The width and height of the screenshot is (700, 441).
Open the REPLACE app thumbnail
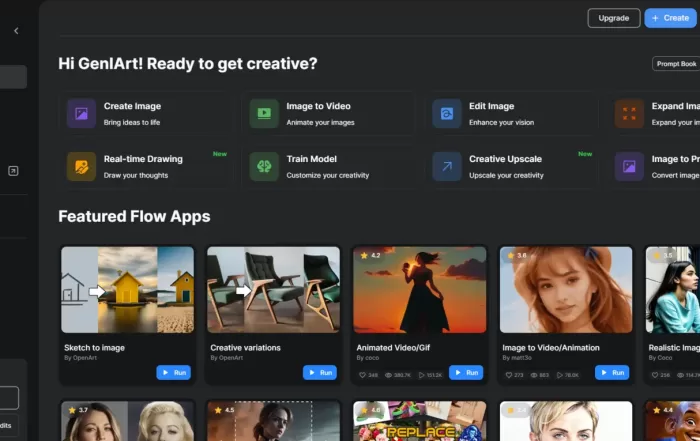(420, 421)
